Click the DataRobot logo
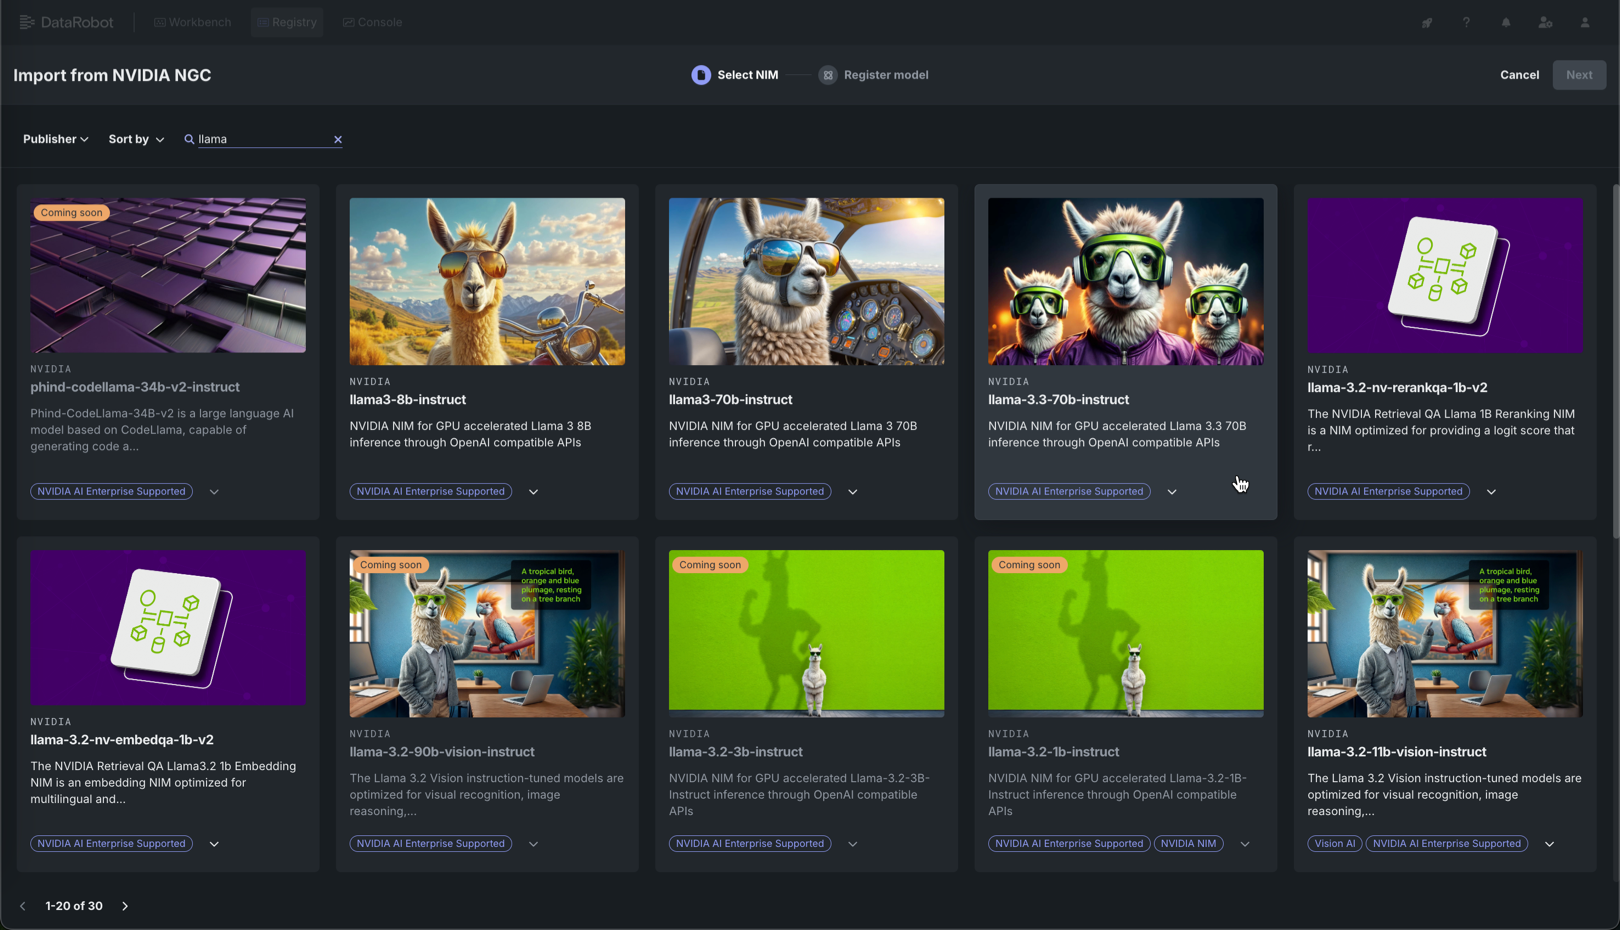 coord(66,22)
